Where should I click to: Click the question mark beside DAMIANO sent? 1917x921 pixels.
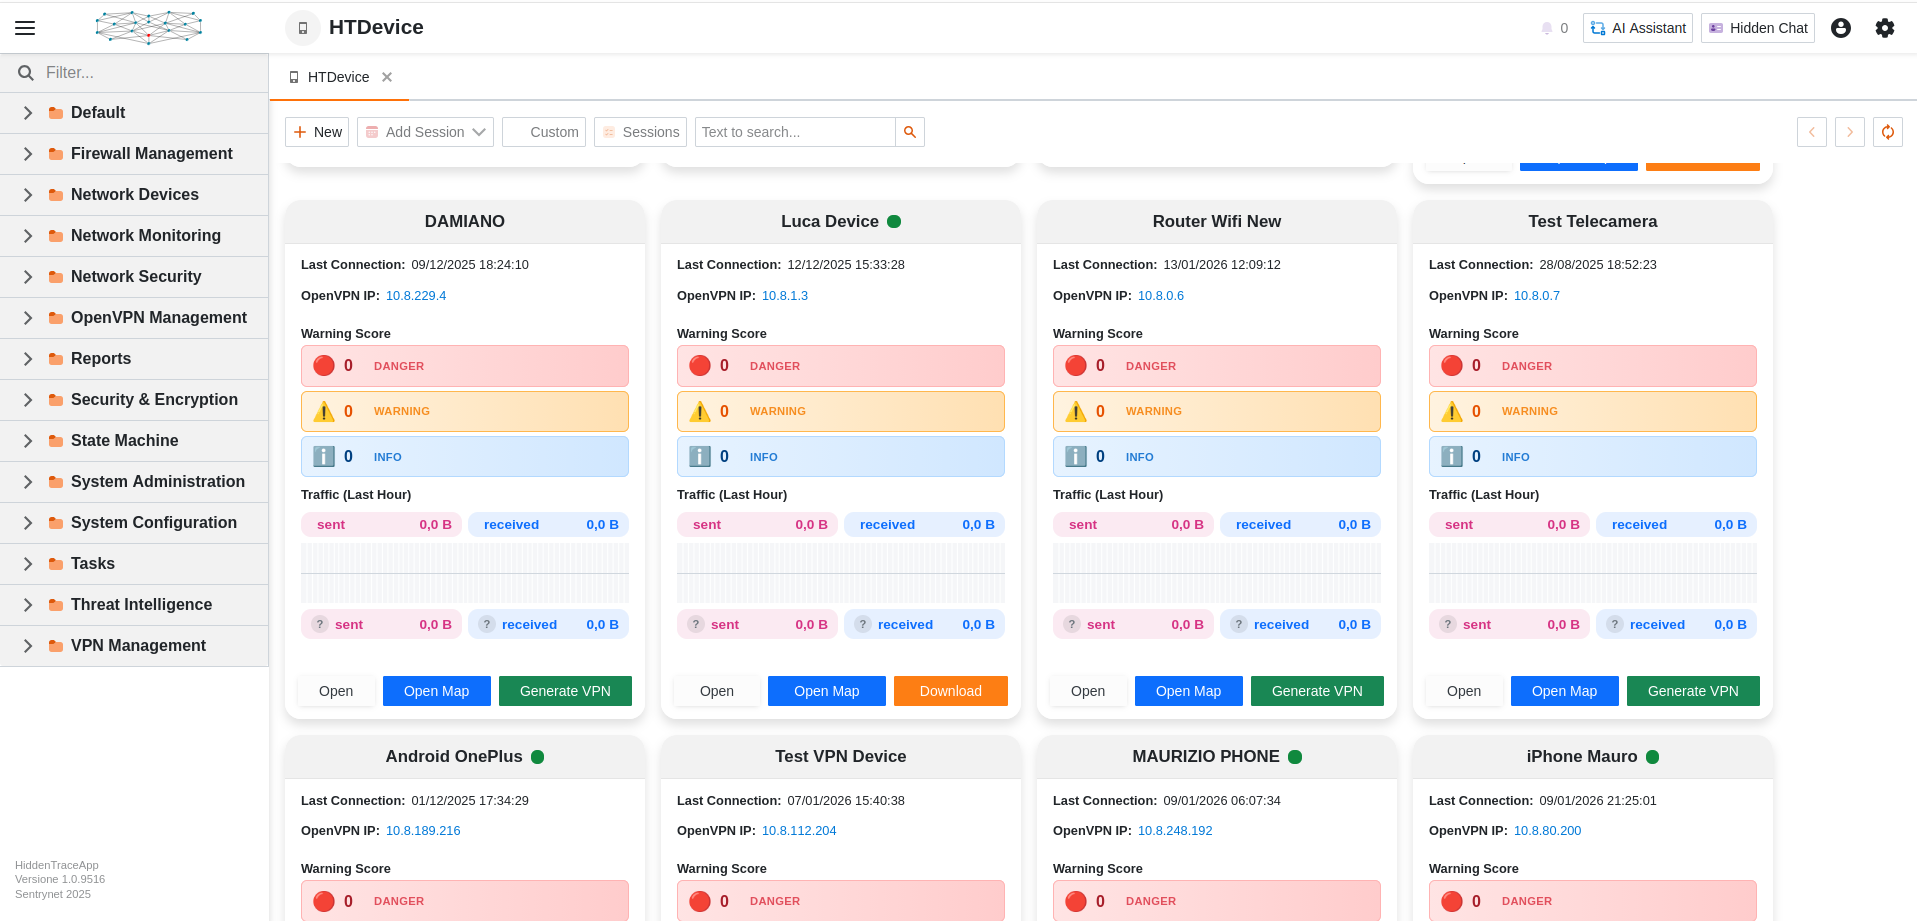[320, 624]
